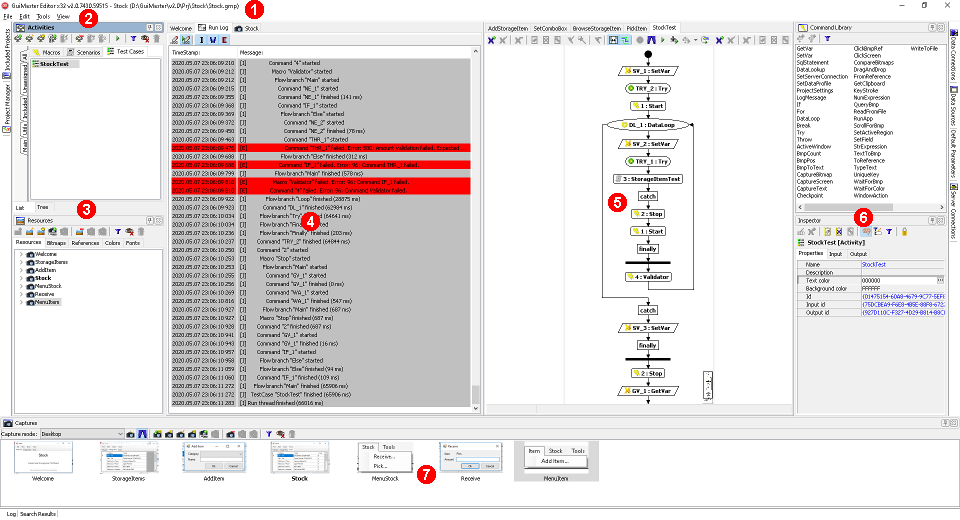Open the Tools menu
The image size is (960, 520).
click(43, 17)
